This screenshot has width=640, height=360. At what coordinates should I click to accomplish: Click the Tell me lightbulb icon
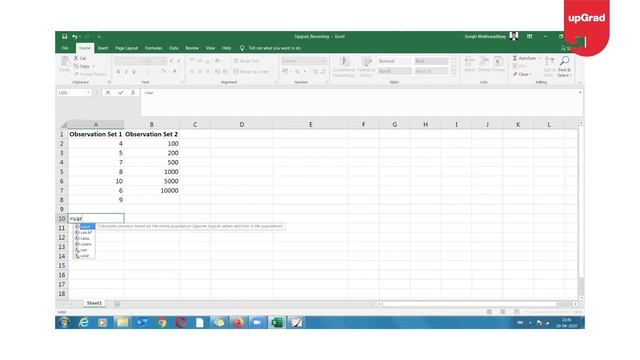pyautogui.click(x=242, y=48)
